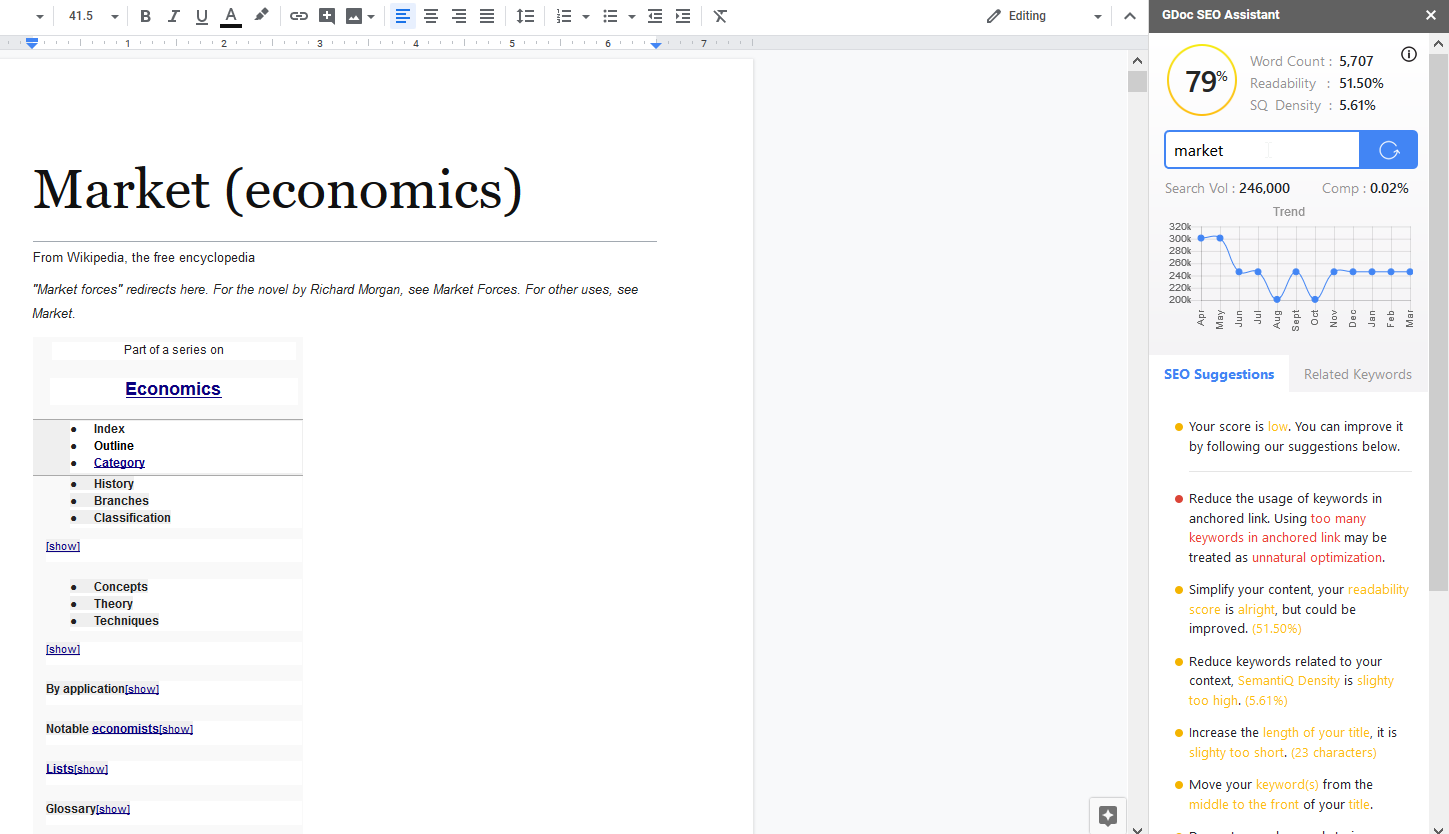This screenshot has height=834, width=1449.
Task: Click the document vertical scrollbar thumb
Action: click(x=1137, y=81)
